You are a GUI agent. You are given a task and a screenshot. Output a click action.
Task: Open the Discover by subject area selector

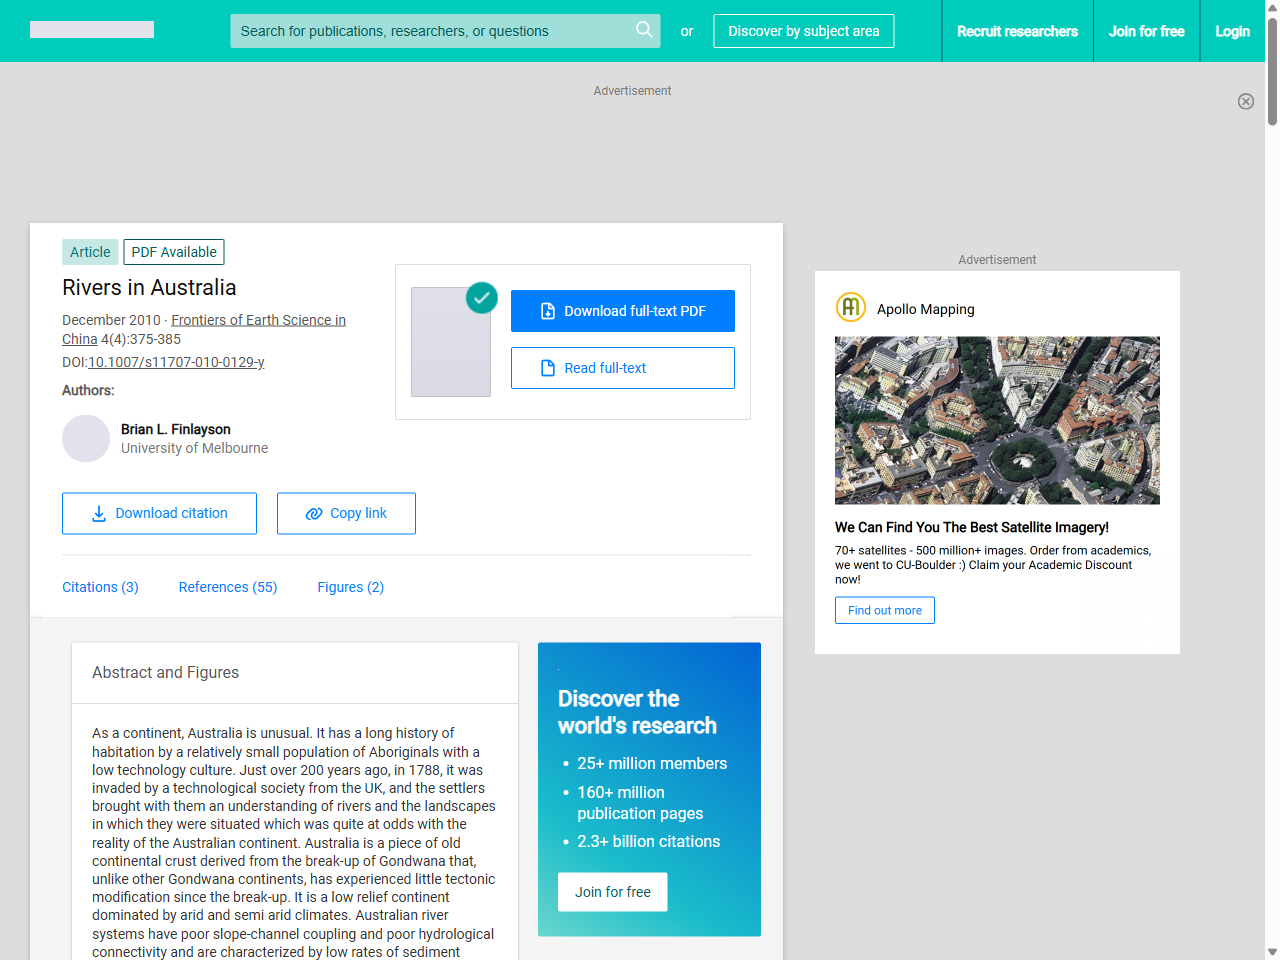click(x=803, y=31)
